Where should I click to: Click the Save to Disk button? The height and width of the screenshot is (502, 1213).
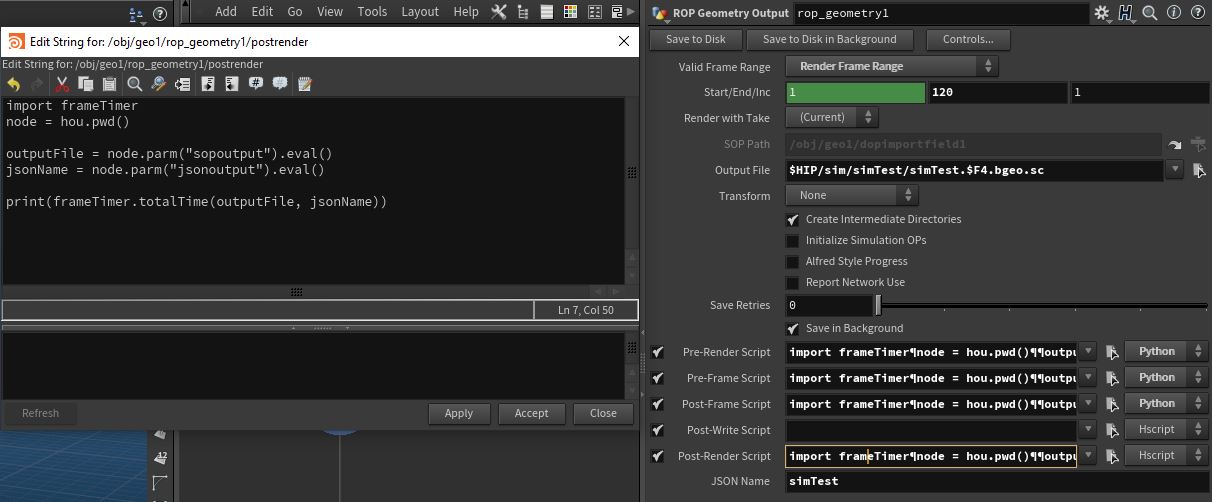(x=696, y=40)
